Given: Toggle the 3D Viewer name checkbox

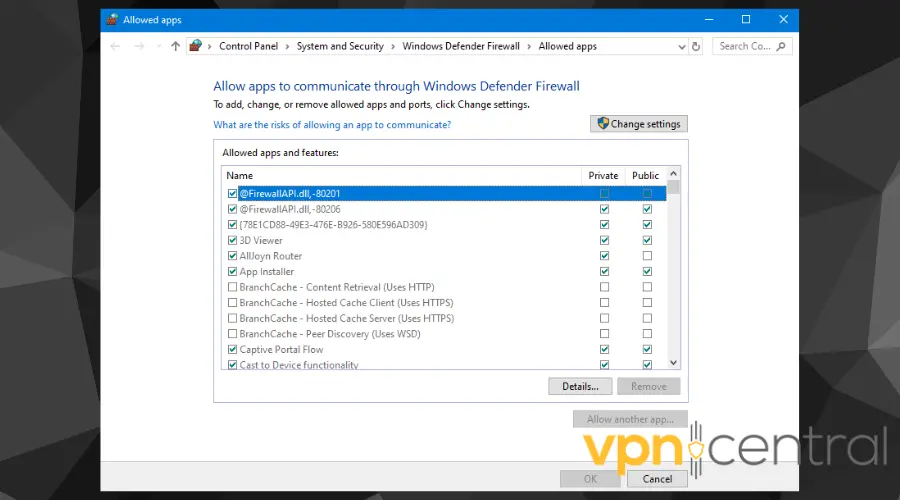Looking at the screenshot, I should point(232,240).
